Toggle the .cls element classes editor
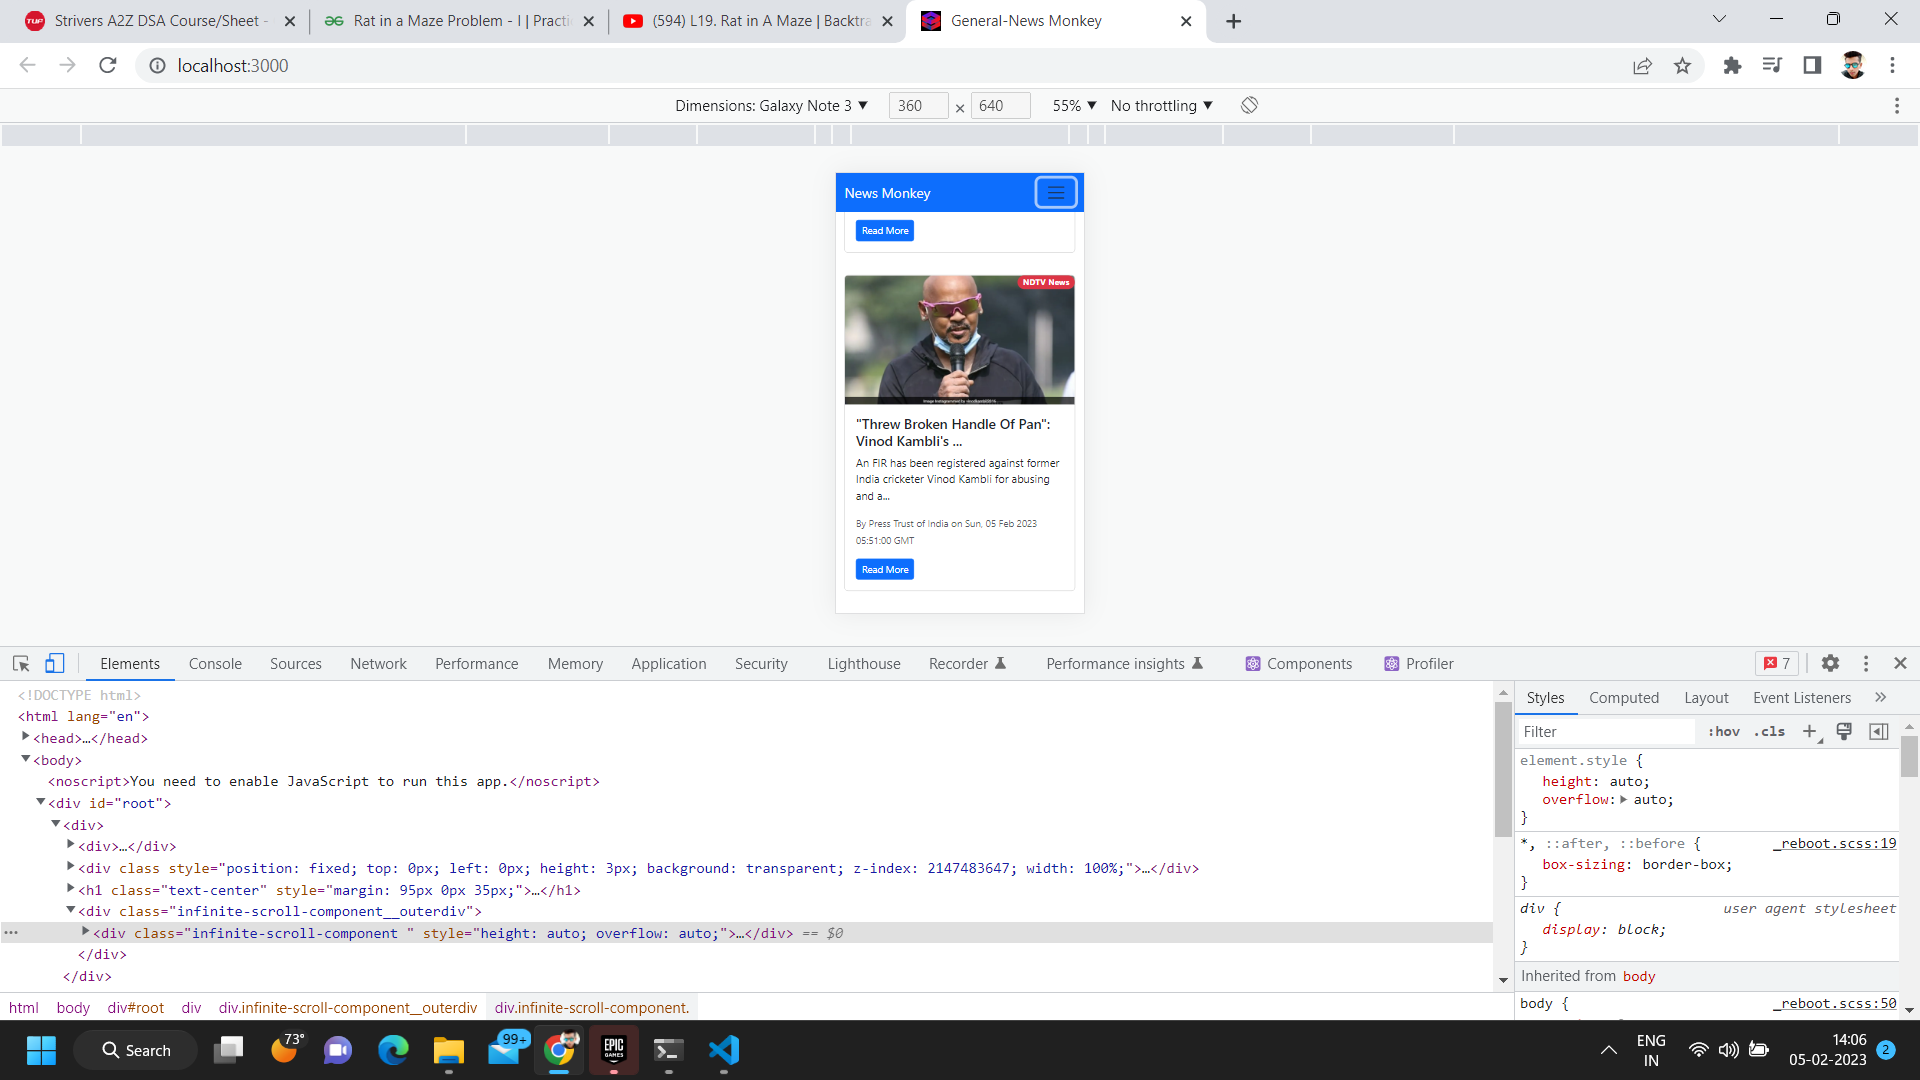The image size is (1920, 1080). coord(1770,731)
